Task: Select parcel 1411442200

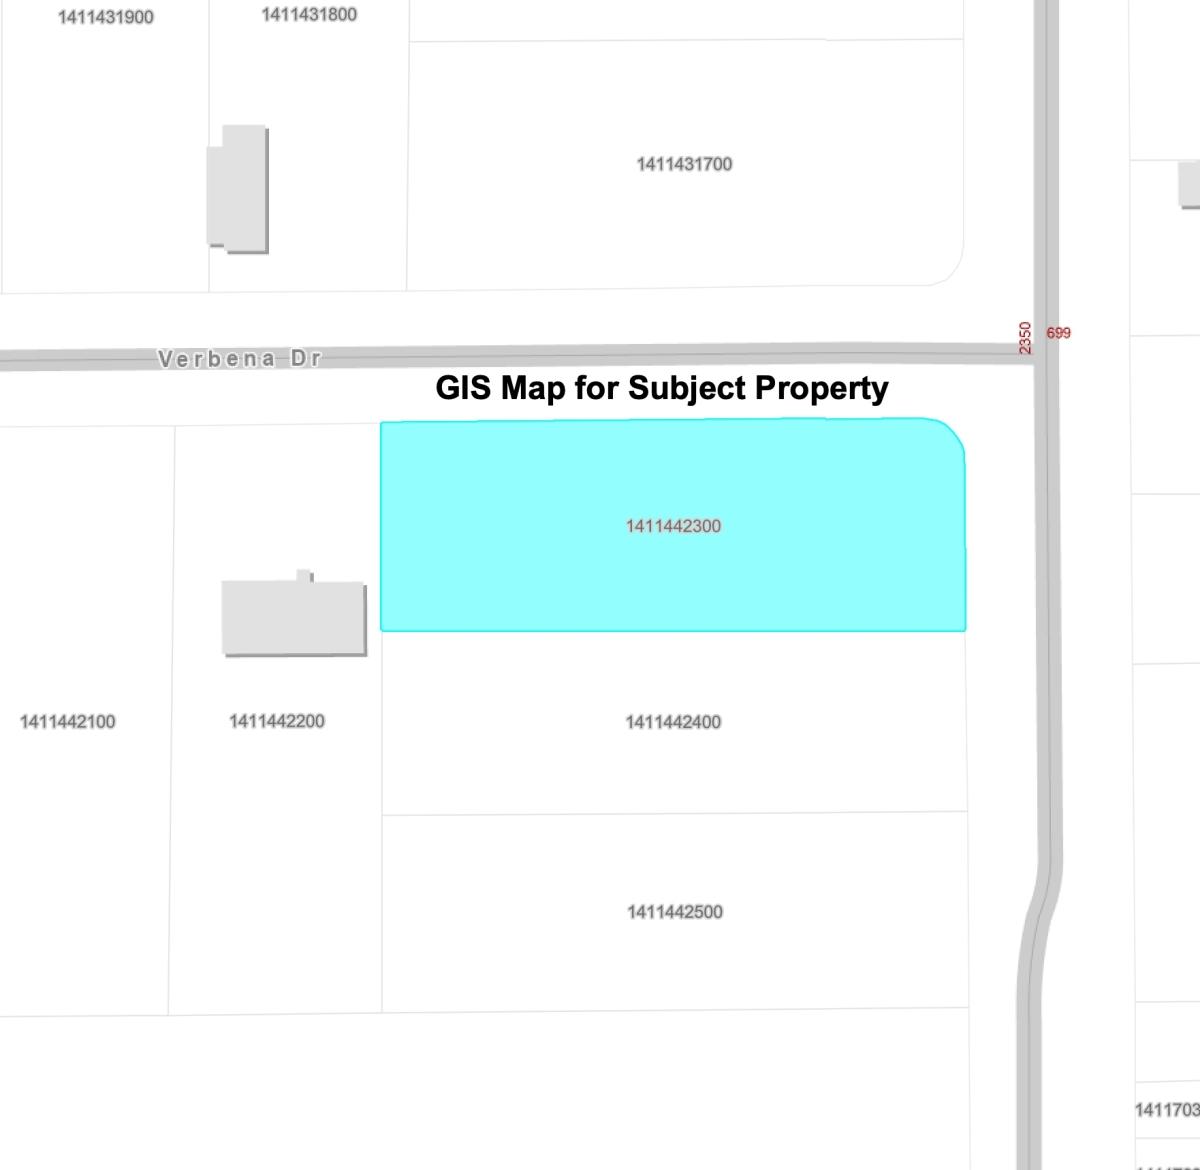Action: click(x=278, y=721)
